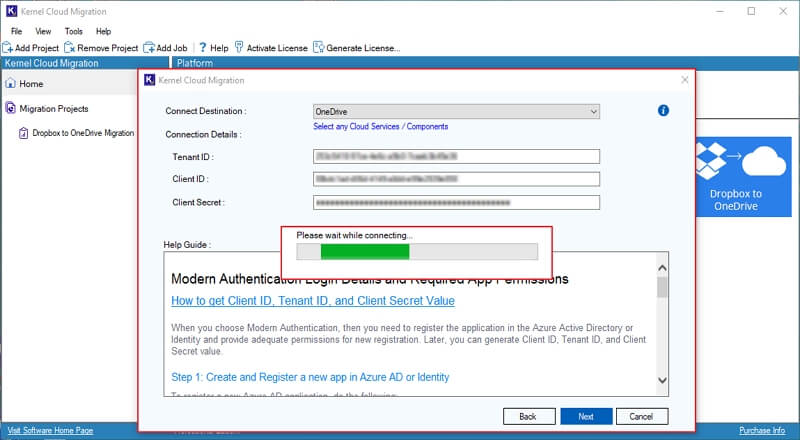
Task: Click the help guide scrollbar thumb
Action: coord(662,287)
